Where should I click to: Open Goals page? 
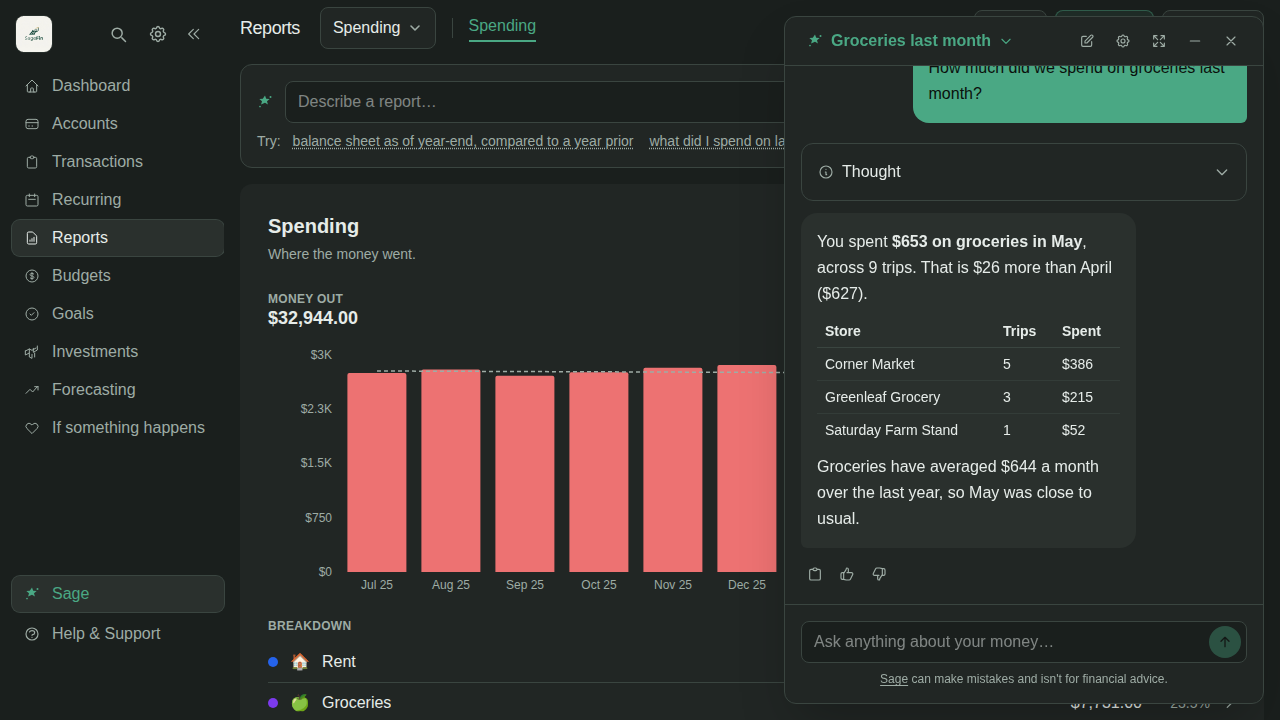click(118, 314)
